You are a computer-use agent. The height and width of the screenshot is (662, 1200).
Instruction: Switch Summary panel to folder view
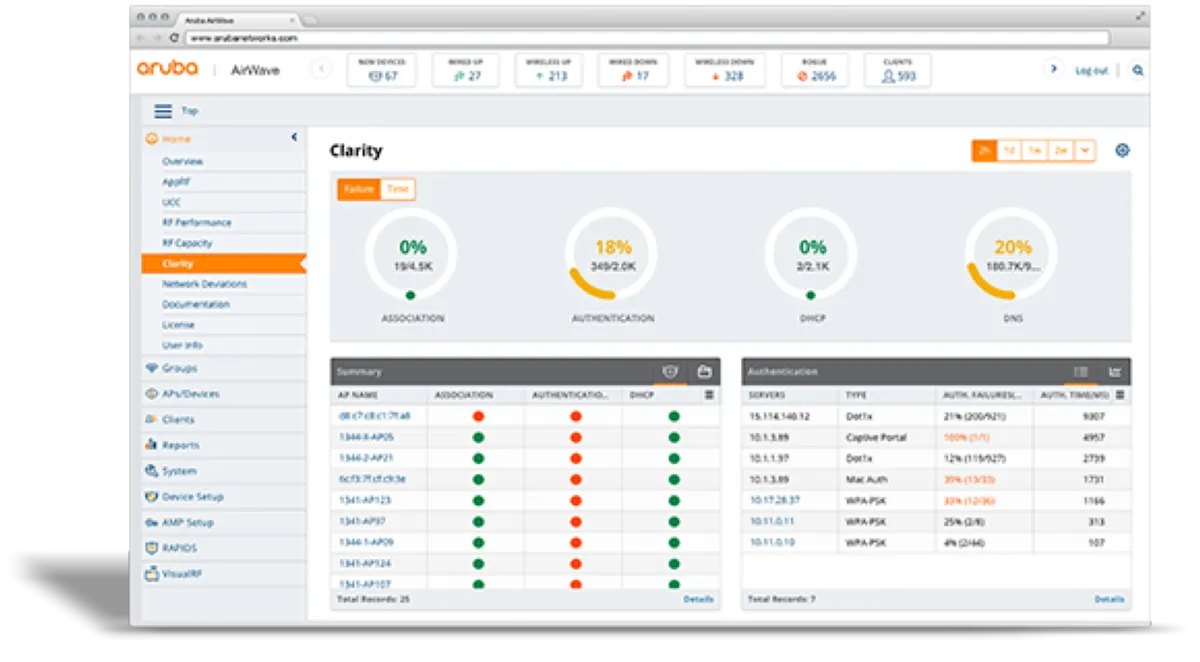(704, 372)
